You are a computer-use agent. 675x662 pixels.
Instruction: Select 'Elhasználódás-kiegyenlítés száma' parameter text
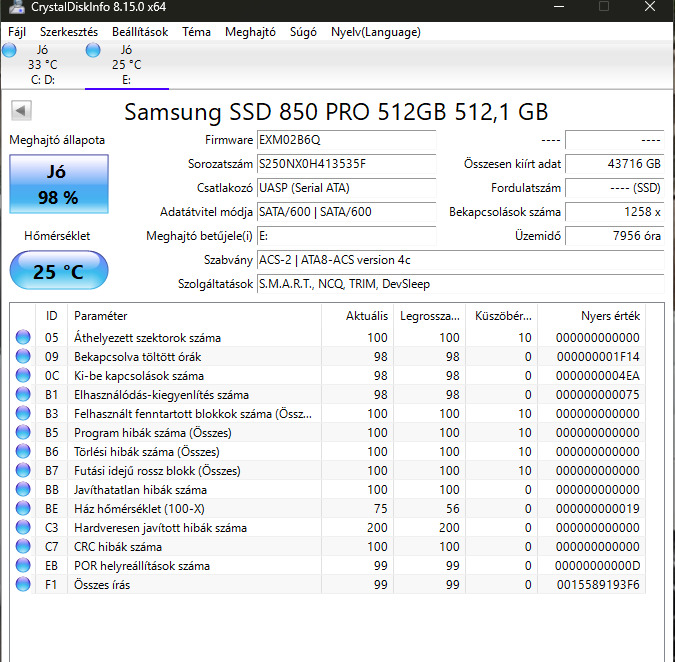[161, 395]
